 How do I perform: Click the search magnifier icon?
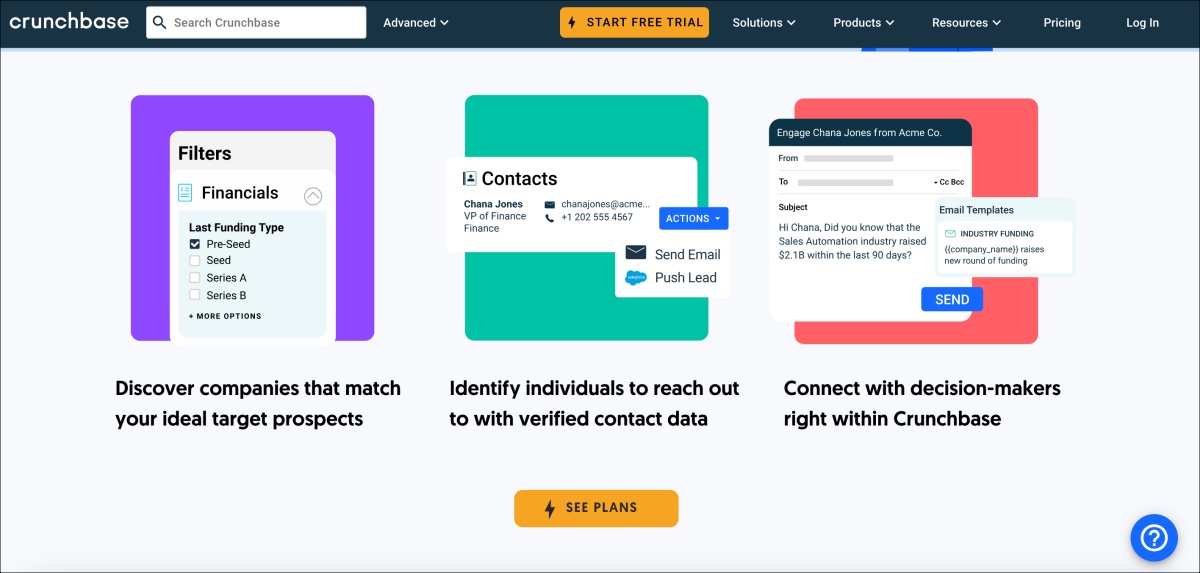click(160, 22)
